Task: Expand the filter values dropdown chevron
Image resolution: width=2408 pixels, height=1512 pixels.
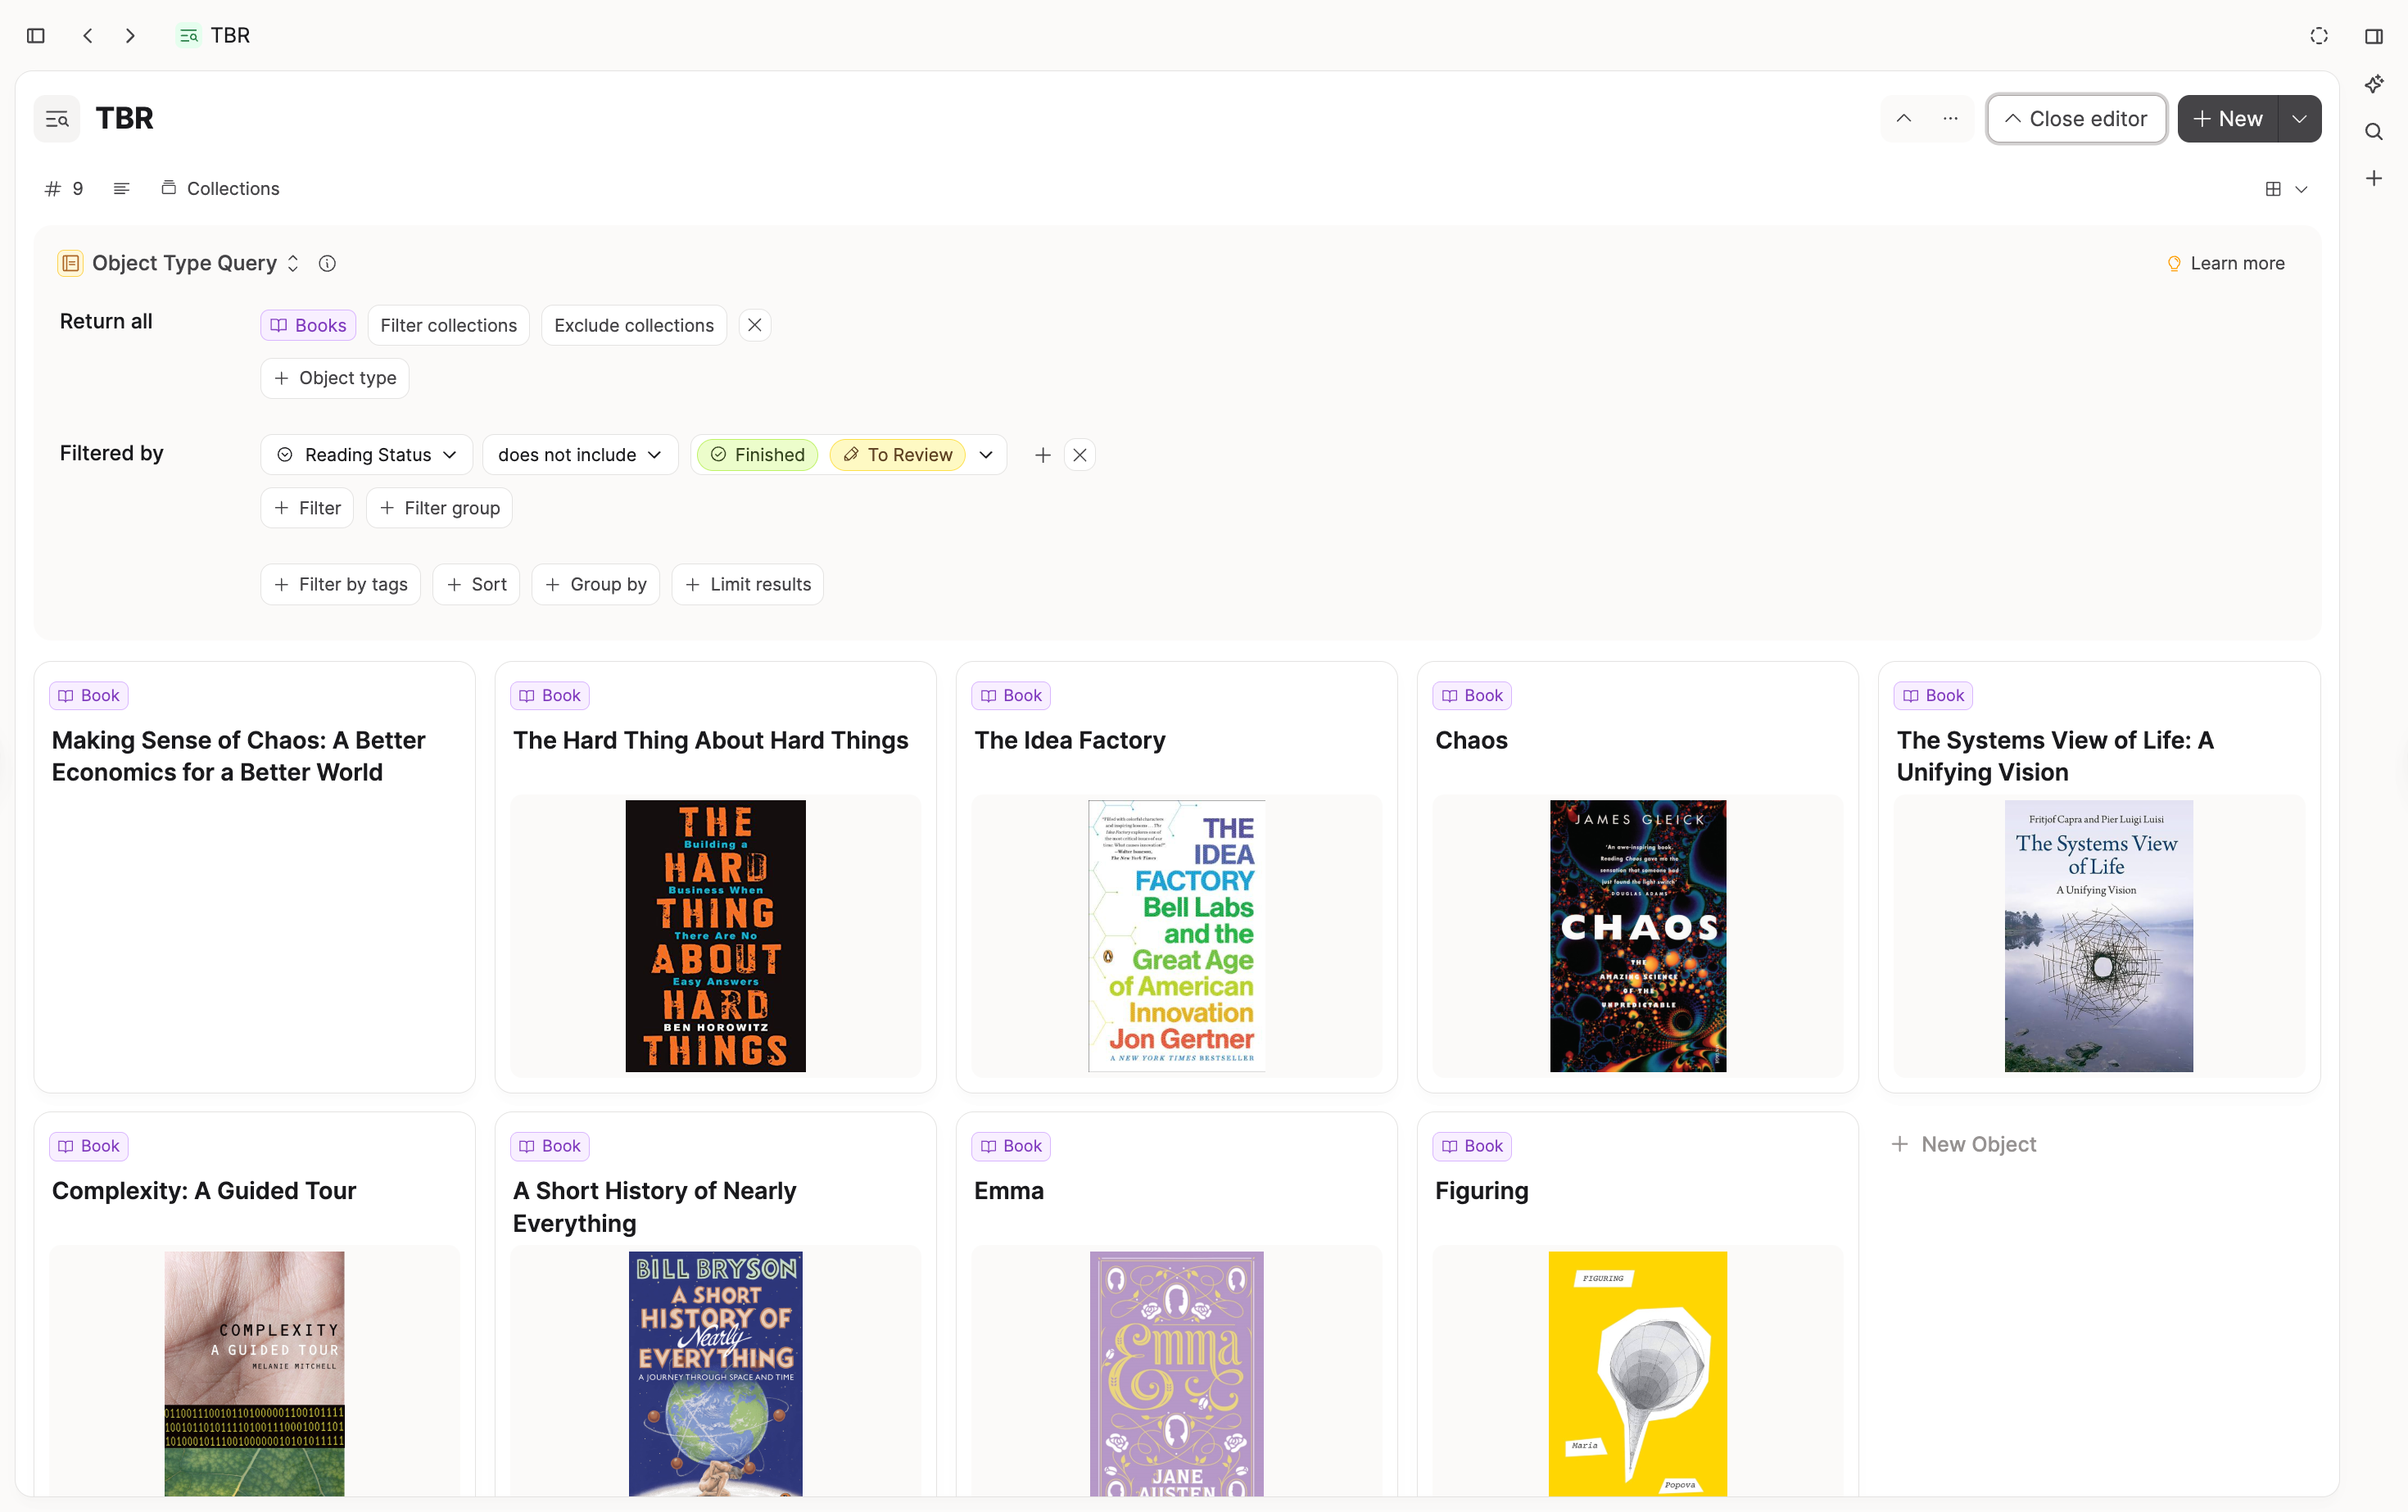Action: pos(985,455)
